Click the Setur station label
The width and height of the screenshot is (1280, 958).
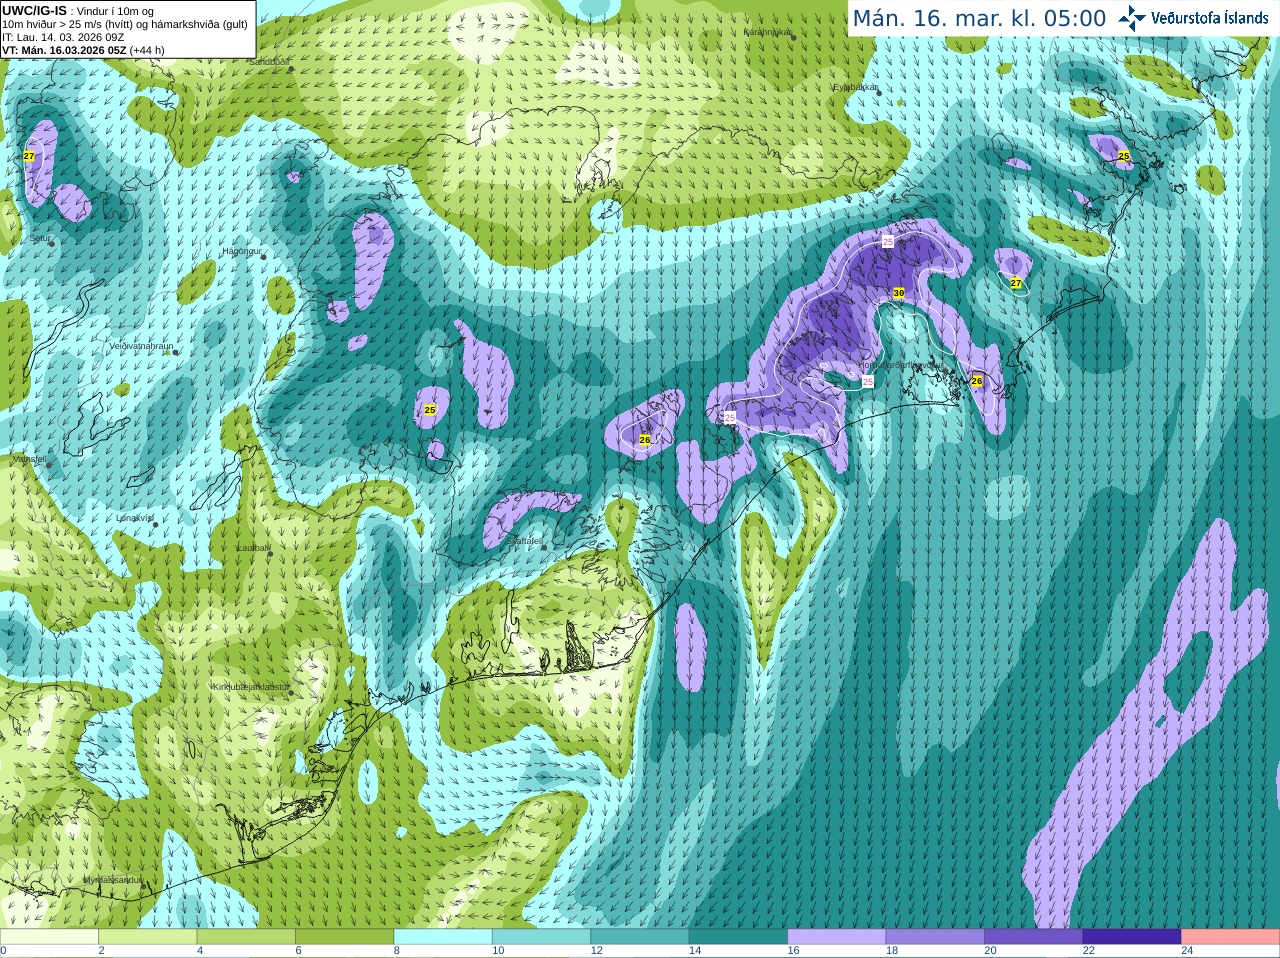click(40, 238)
